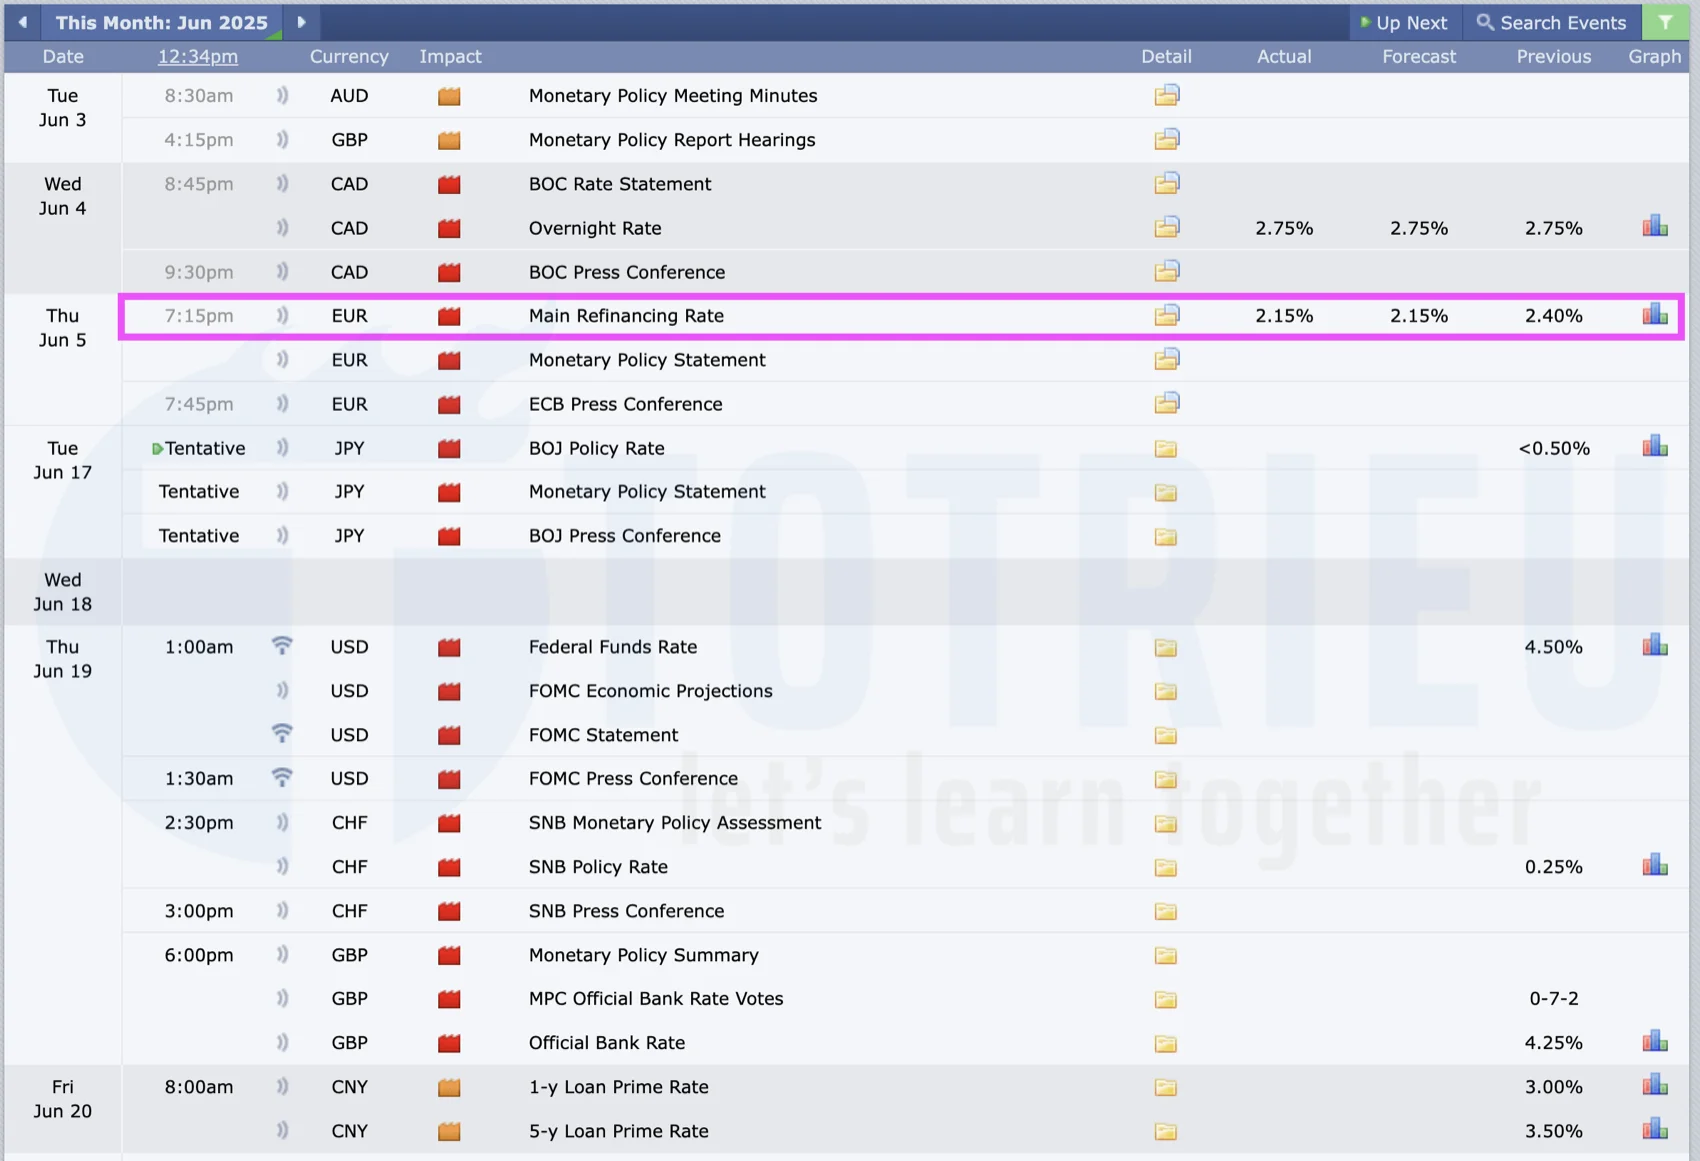The width and height of the screenshot is (1700, 1161).
Task: Click the Up Next button
Action: point(1404,22)
